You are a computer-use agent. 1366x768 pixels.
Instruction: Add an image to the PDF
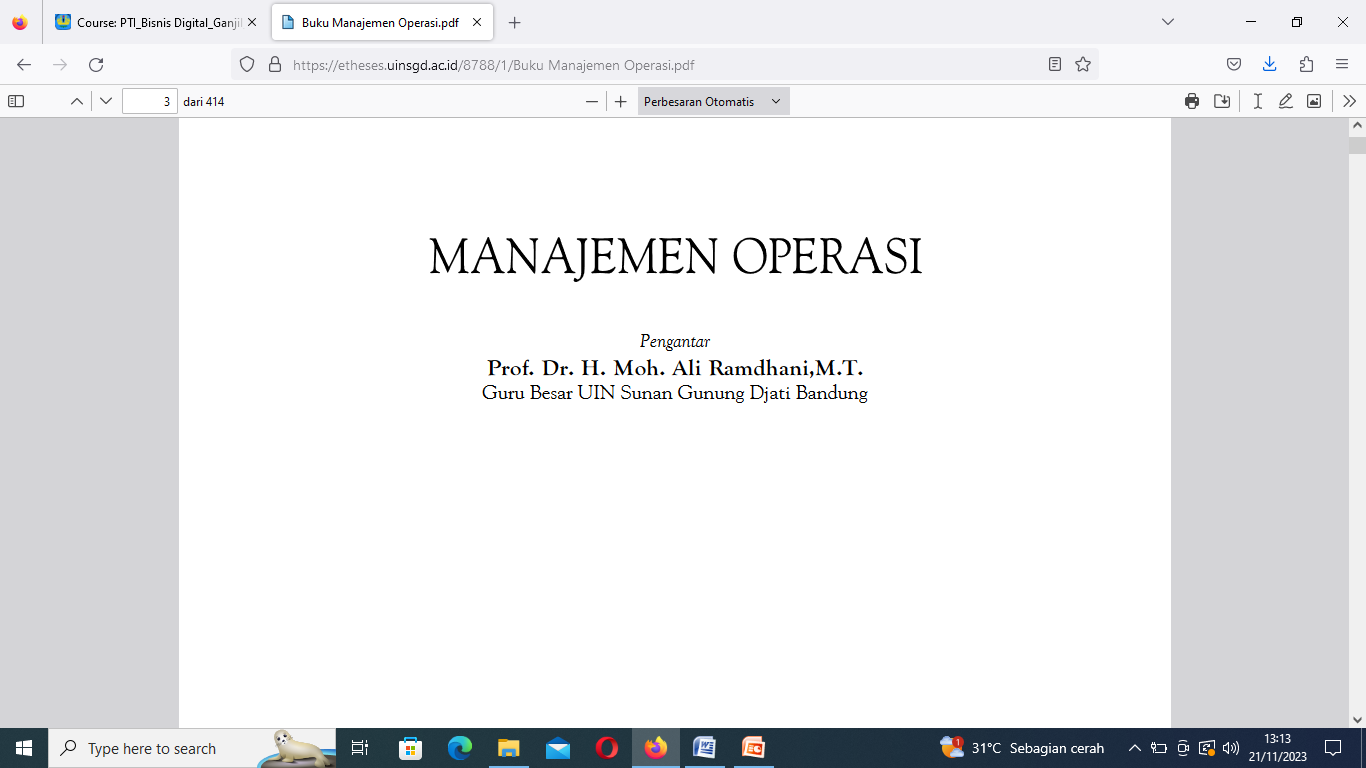pos(1314,101)
